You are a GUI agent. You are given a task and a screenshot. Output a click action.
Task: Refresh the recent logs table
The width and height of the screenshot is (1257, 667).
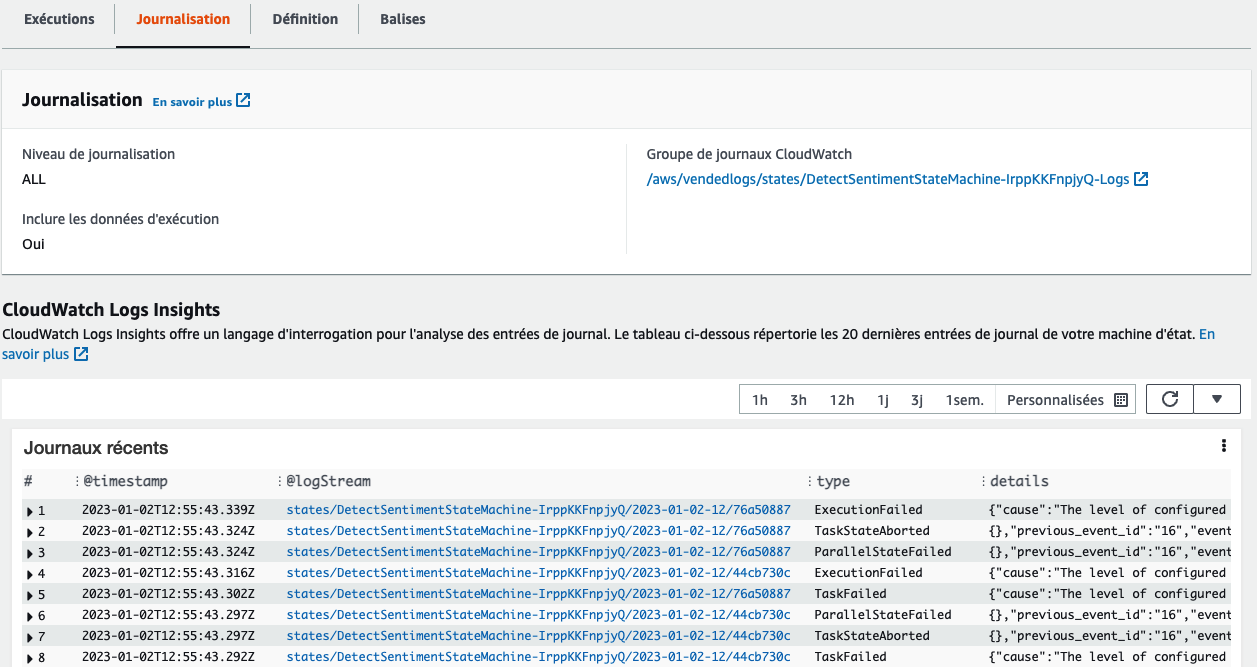pos(1170,399)
